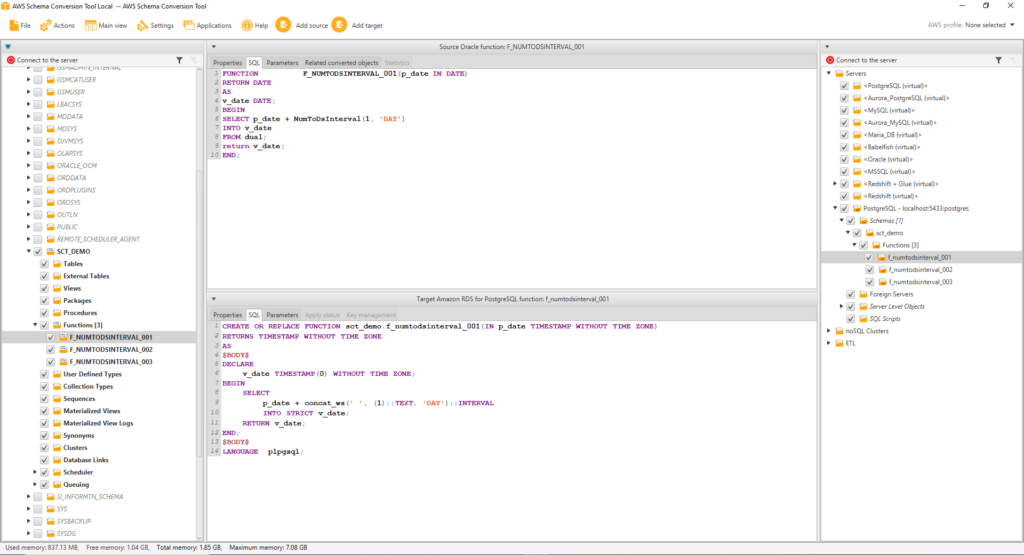Collapse the SCT_DEMO schema node

[x=27, y=252]
